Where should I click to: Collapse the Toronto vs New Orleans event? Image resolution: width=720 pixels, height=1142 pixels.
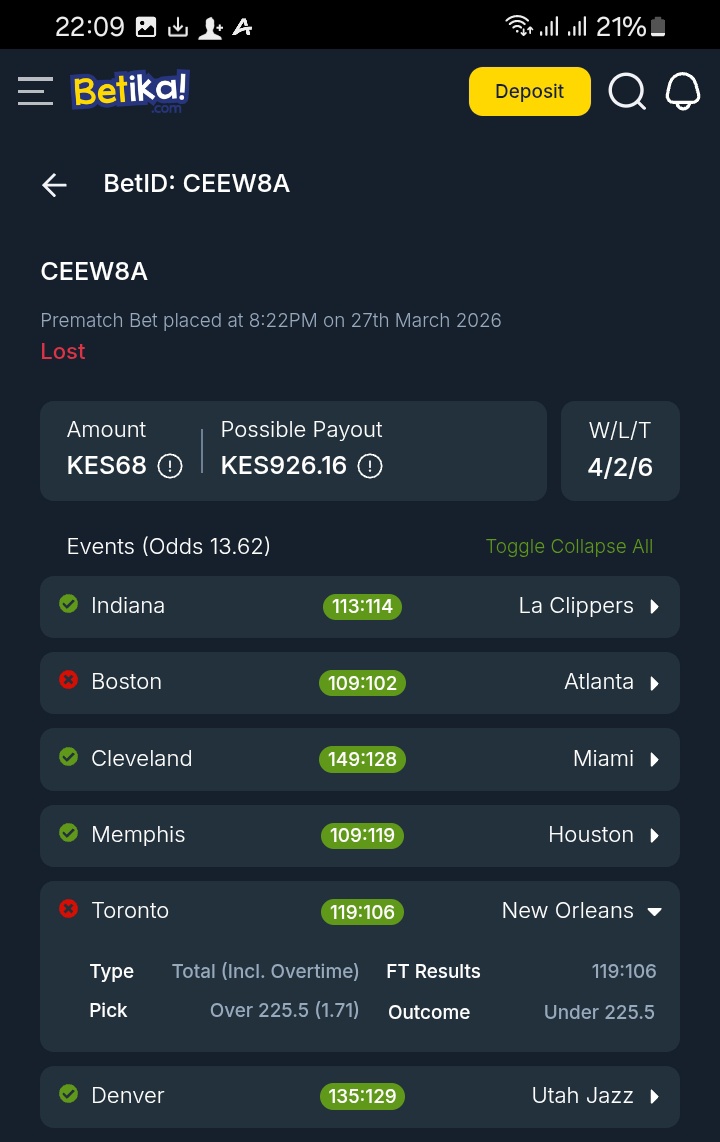click(655, 911)
